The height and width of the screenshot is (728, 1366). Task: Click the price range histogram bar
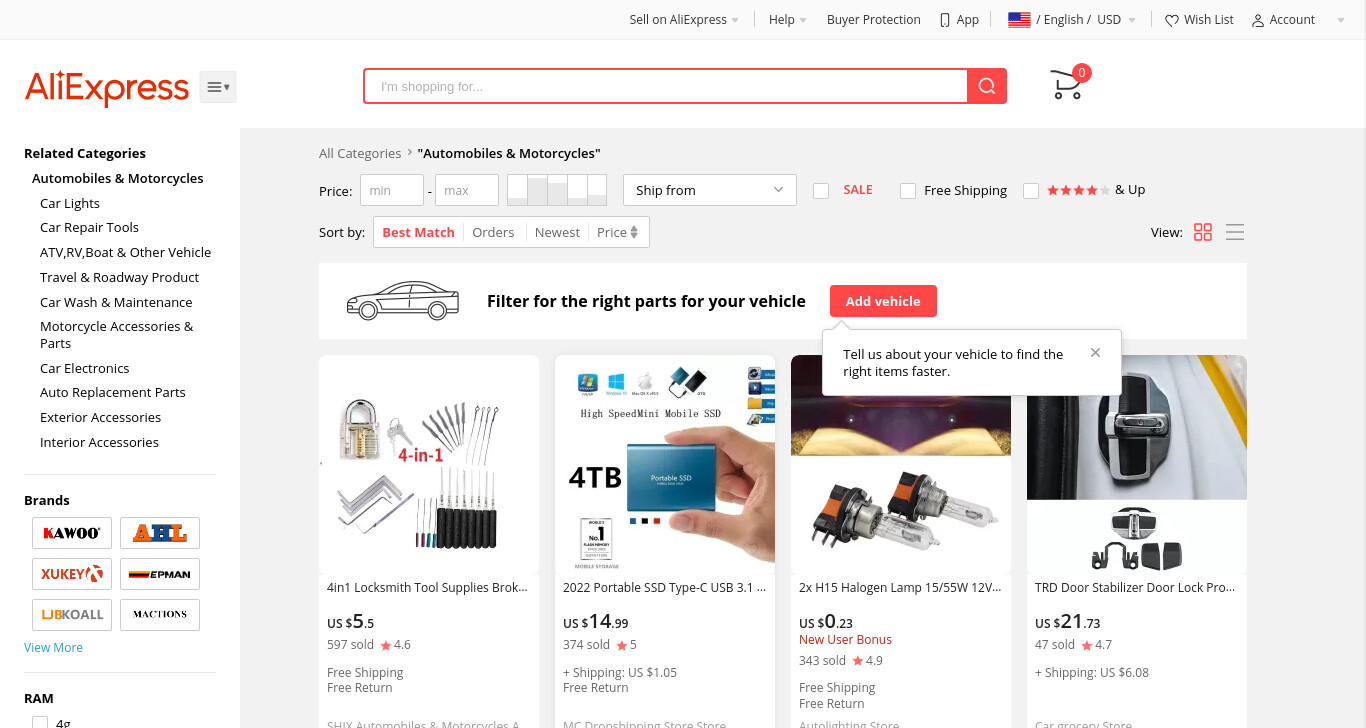[x=557, y=190]
